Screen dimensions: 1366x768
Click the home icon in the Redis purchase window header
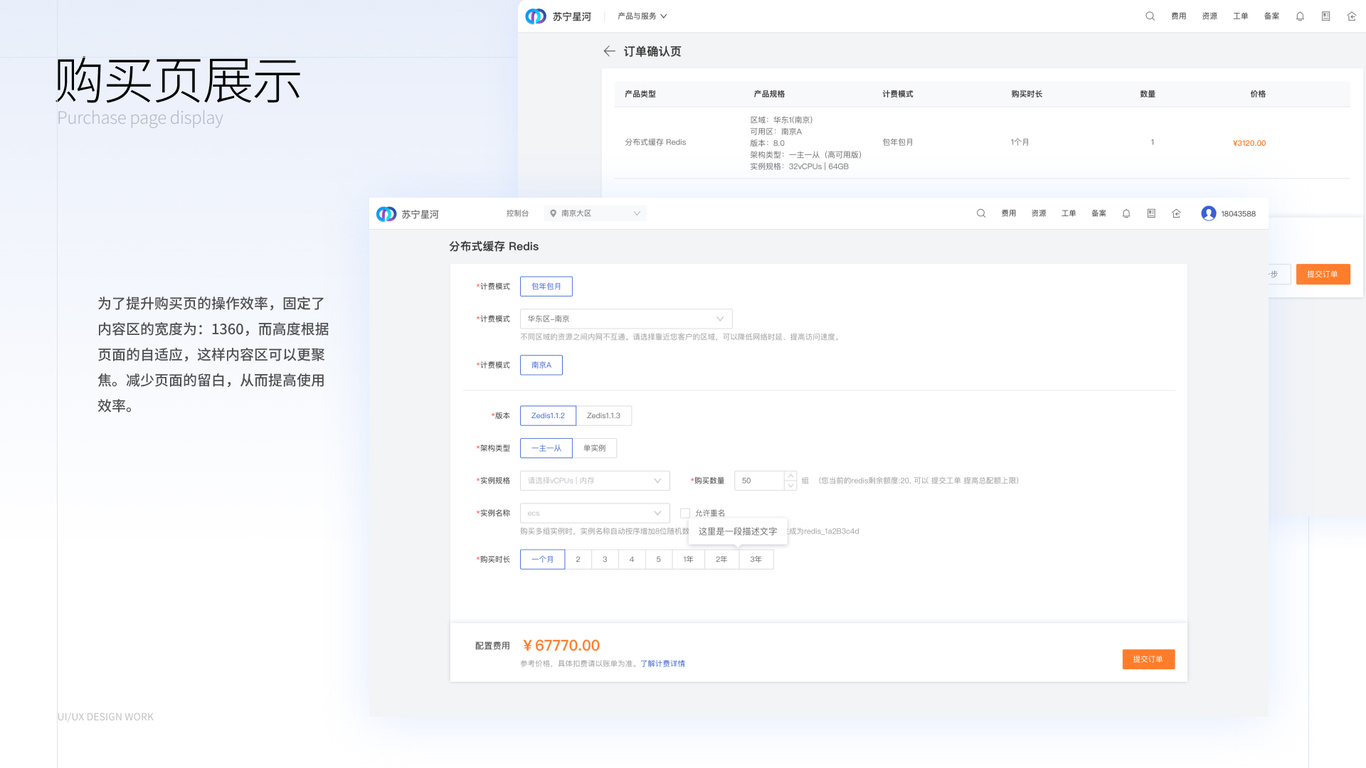pyautogui.click(x=1176, y=213)
